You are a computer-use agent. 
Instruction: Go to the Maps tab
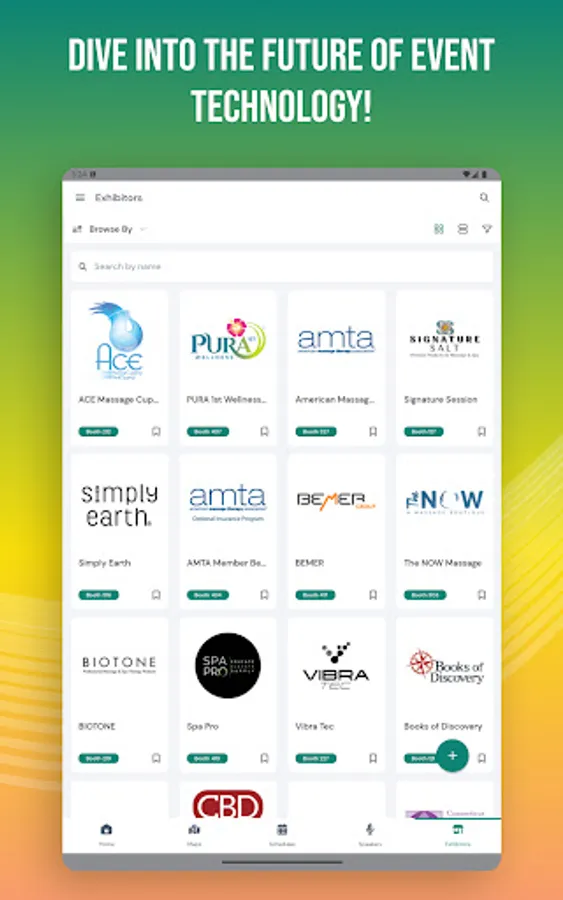[x=194, y=835]
